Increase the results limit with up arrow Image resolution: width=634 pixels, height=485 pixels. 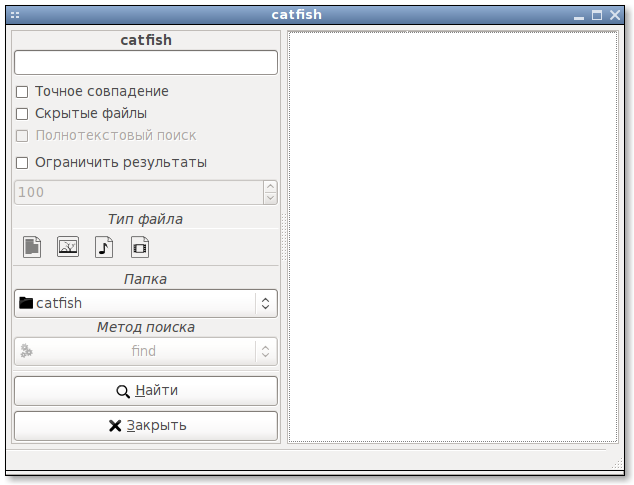(x=270, y=186)
